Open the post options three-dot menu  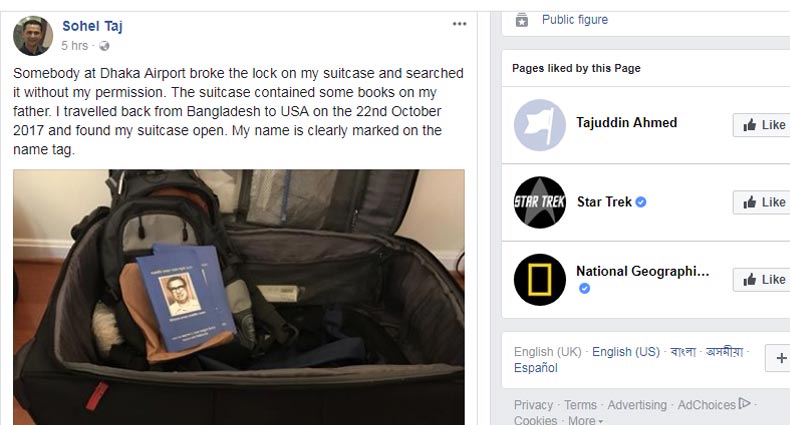(x=459, y=24)
